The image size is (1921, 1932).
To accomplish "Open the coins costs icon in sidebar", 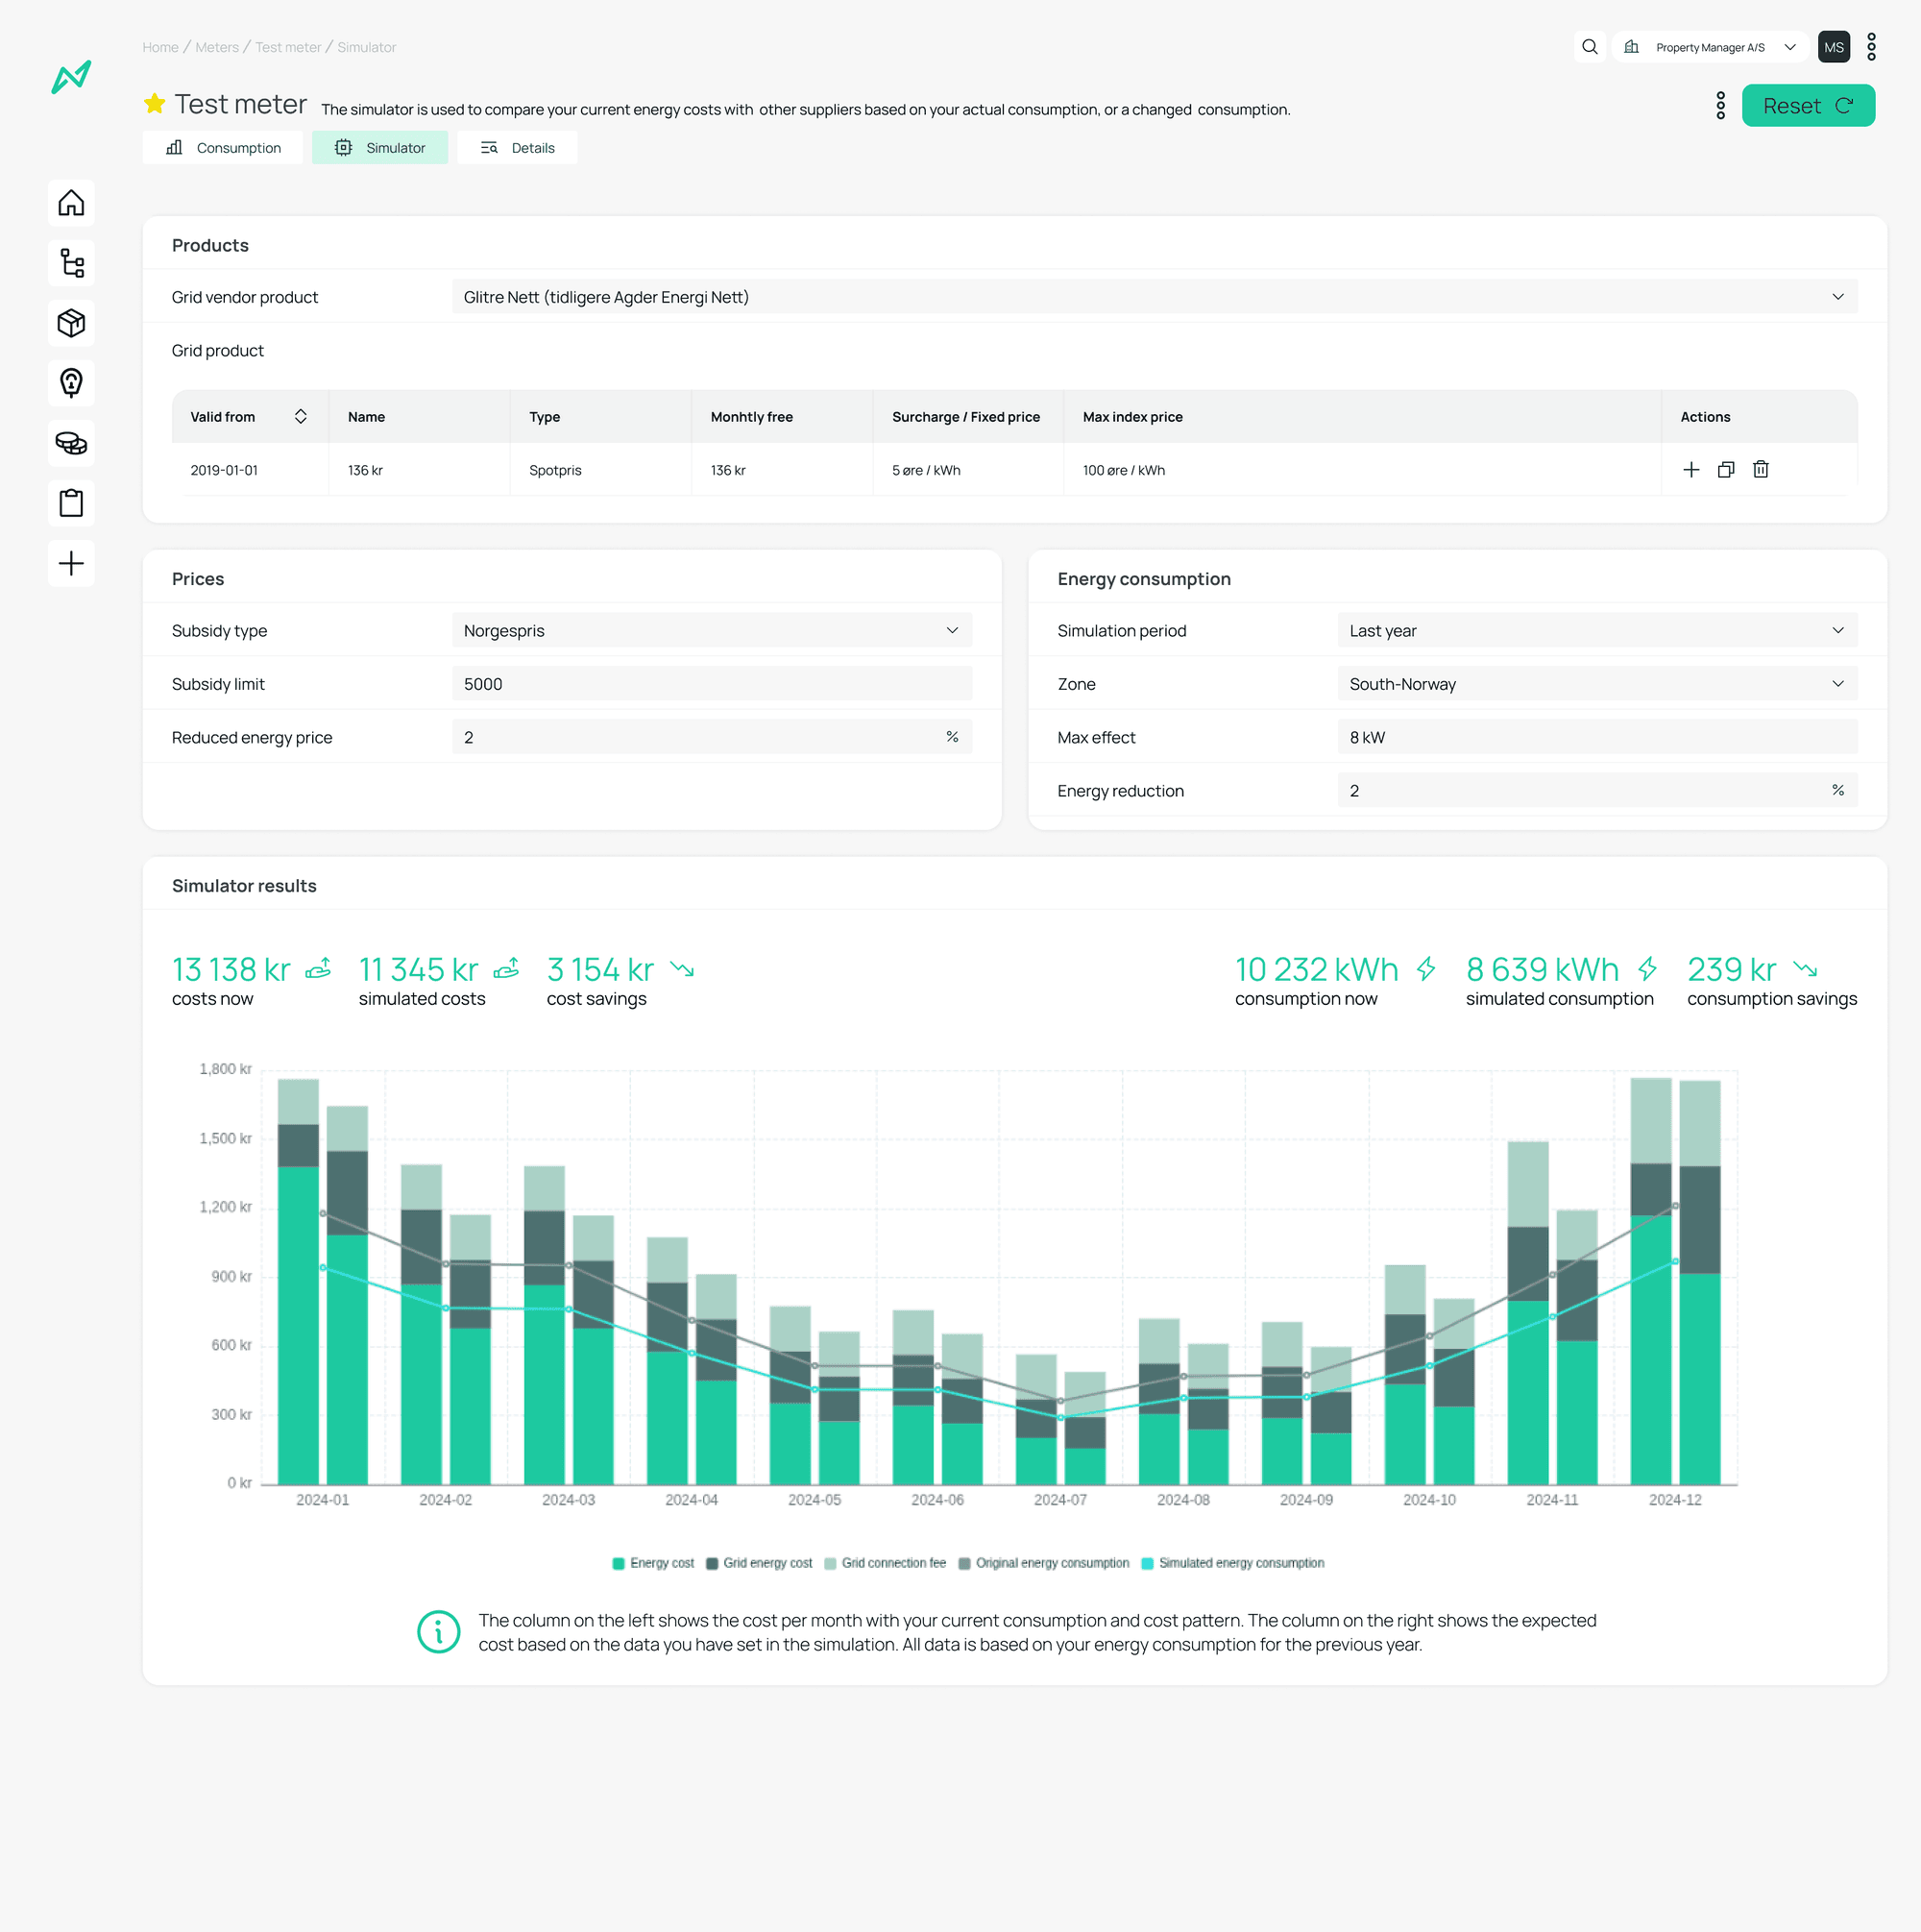I will 71,443.
